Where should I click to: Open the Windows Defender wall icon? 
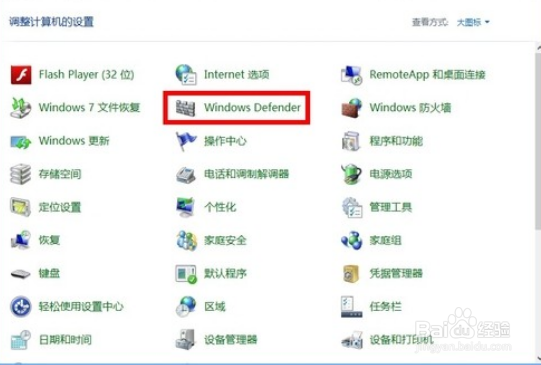click(x=186, y=108)
